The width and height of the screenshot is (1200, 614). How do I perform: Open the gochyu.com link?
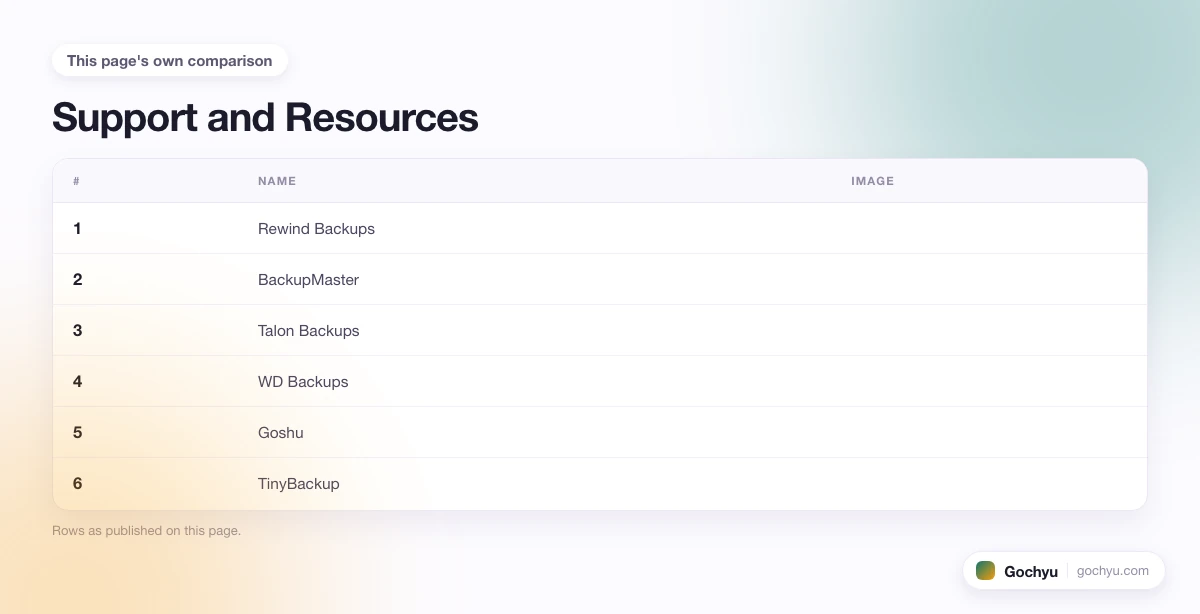coord(1113,571)
